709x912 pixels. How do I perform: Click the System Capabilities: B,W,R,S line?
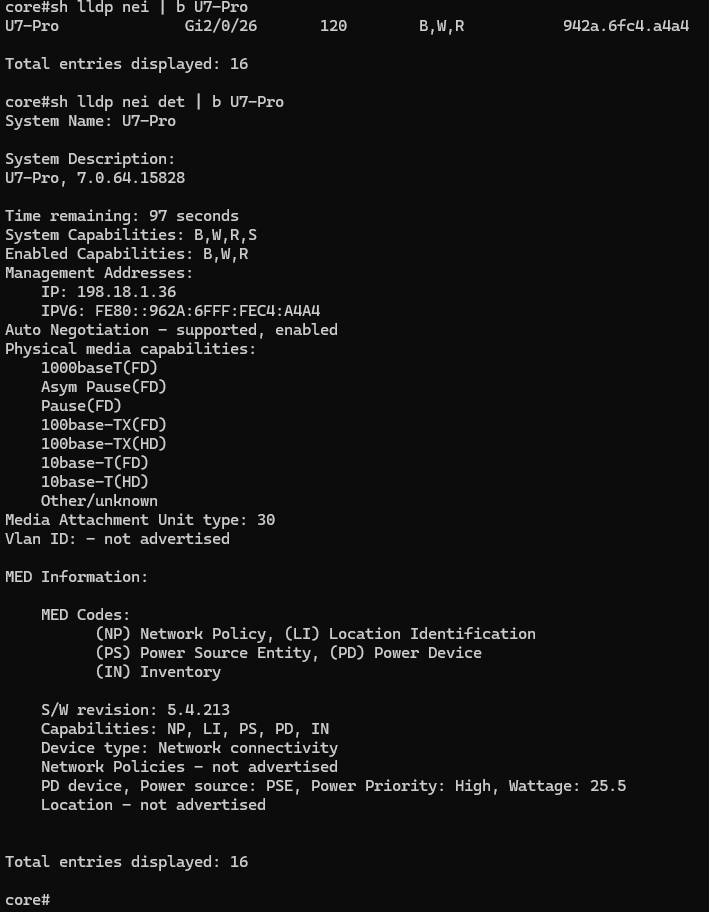131,235
